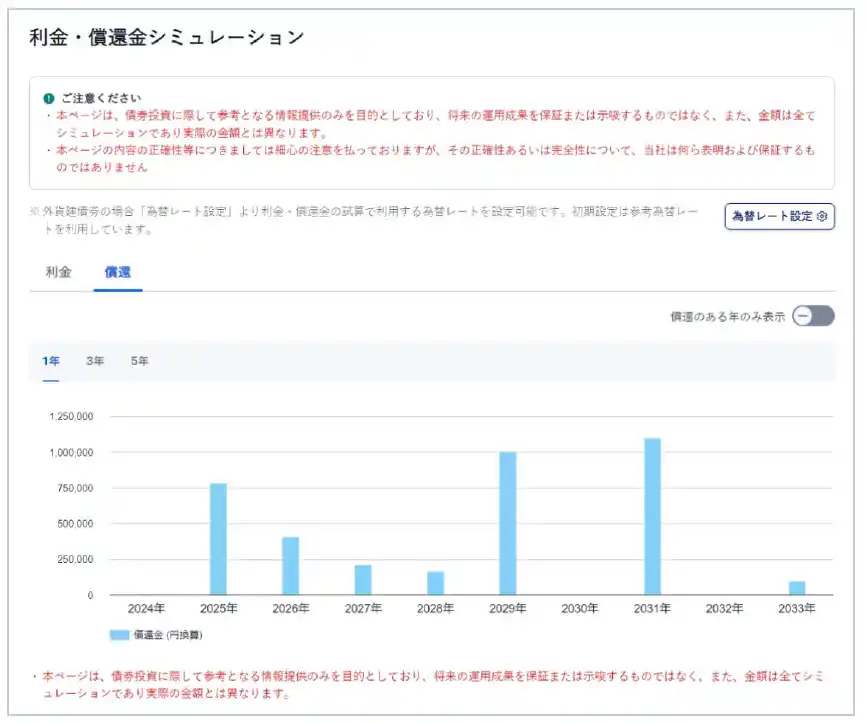Click the 2025年 redemption bar

tap(218, 539)
